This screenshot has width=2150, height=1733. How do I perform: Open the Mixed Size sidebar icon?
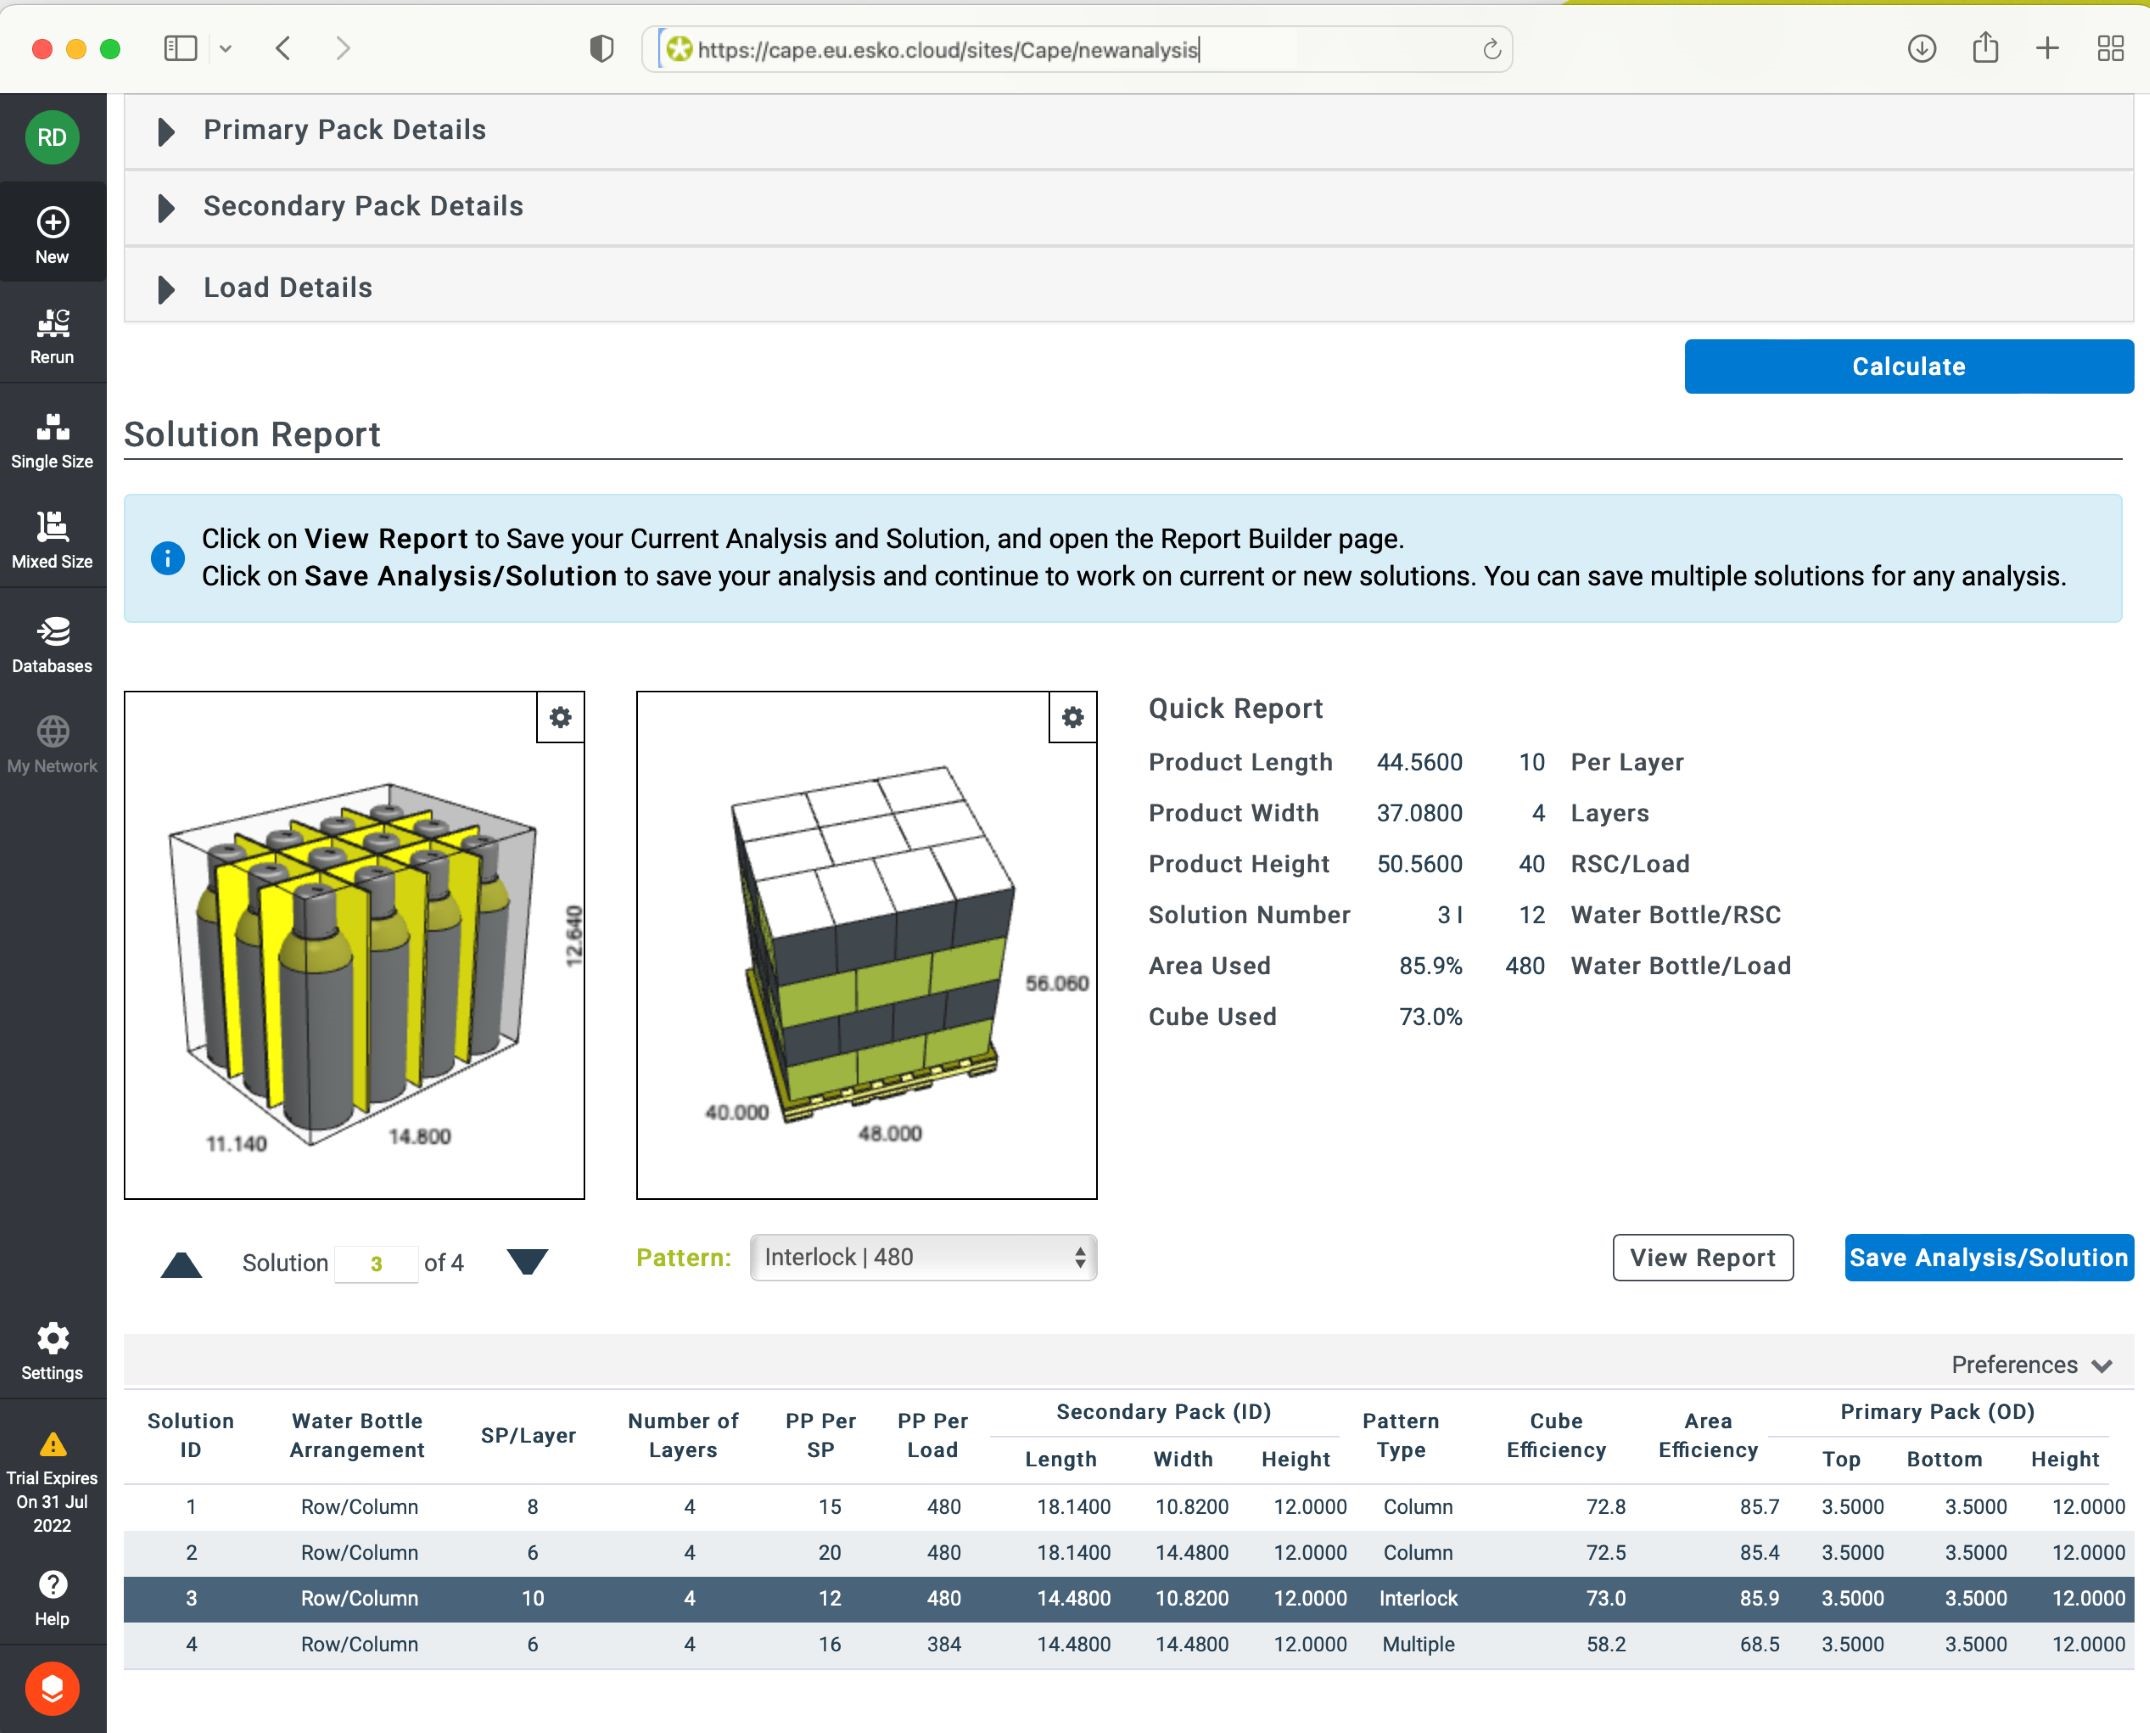coord(52,538)
